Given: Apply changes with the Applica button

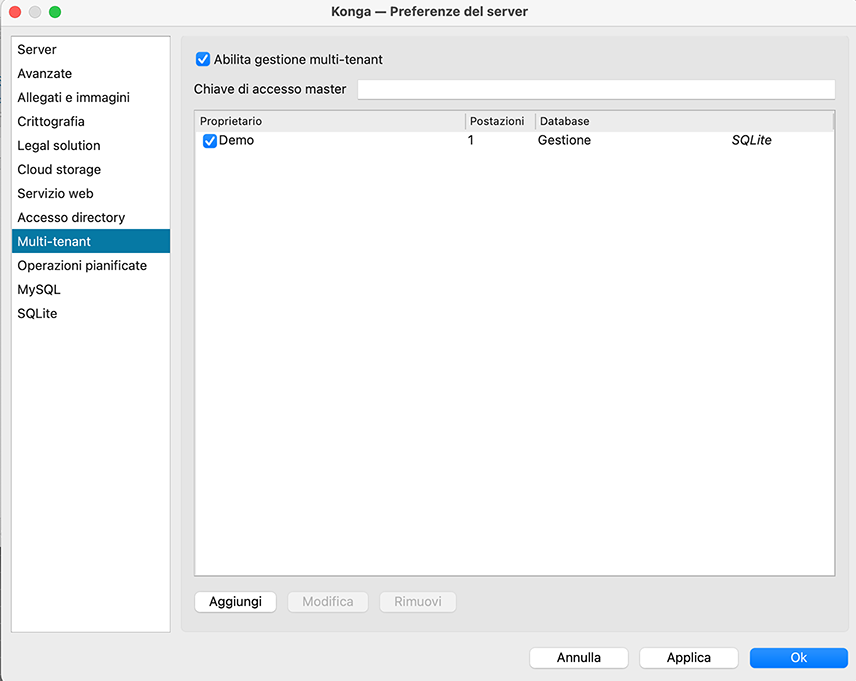Looking at the screenshot, I should click(688, 657).
